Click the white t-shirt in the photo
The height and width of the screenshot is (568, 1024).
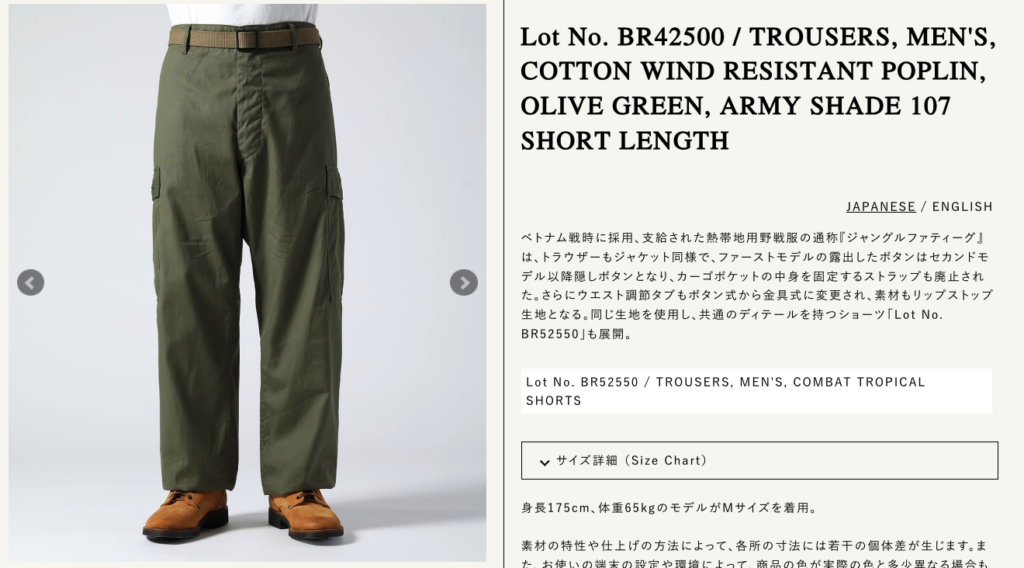[x=242, y=14]
